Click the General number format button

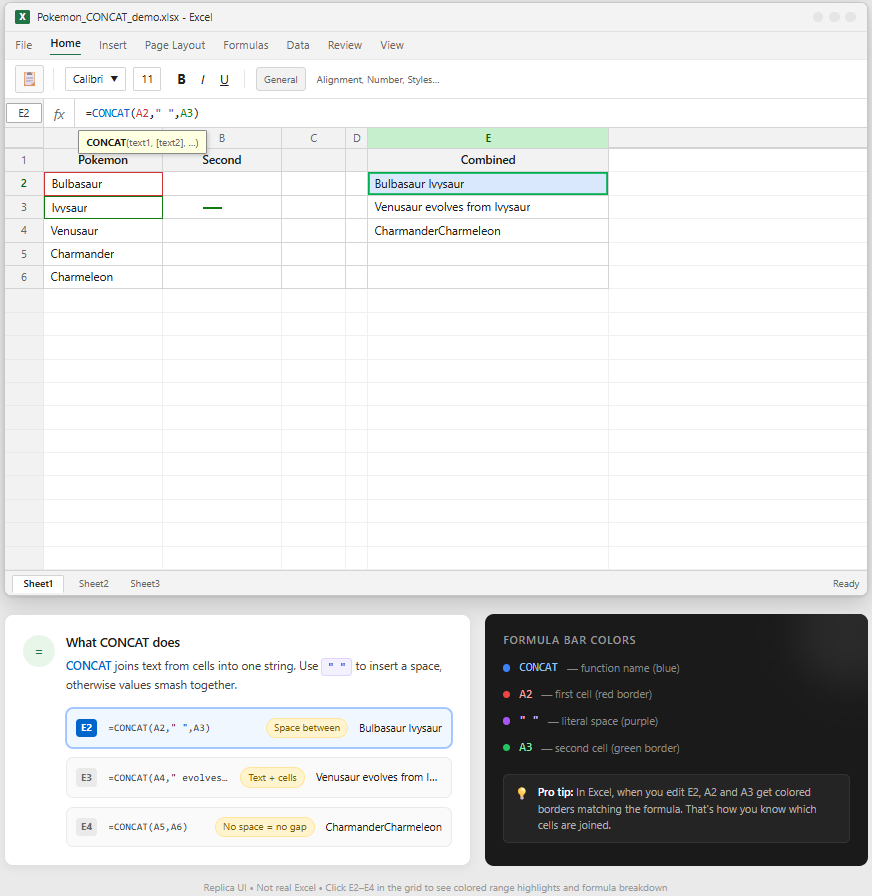(281, 79)
